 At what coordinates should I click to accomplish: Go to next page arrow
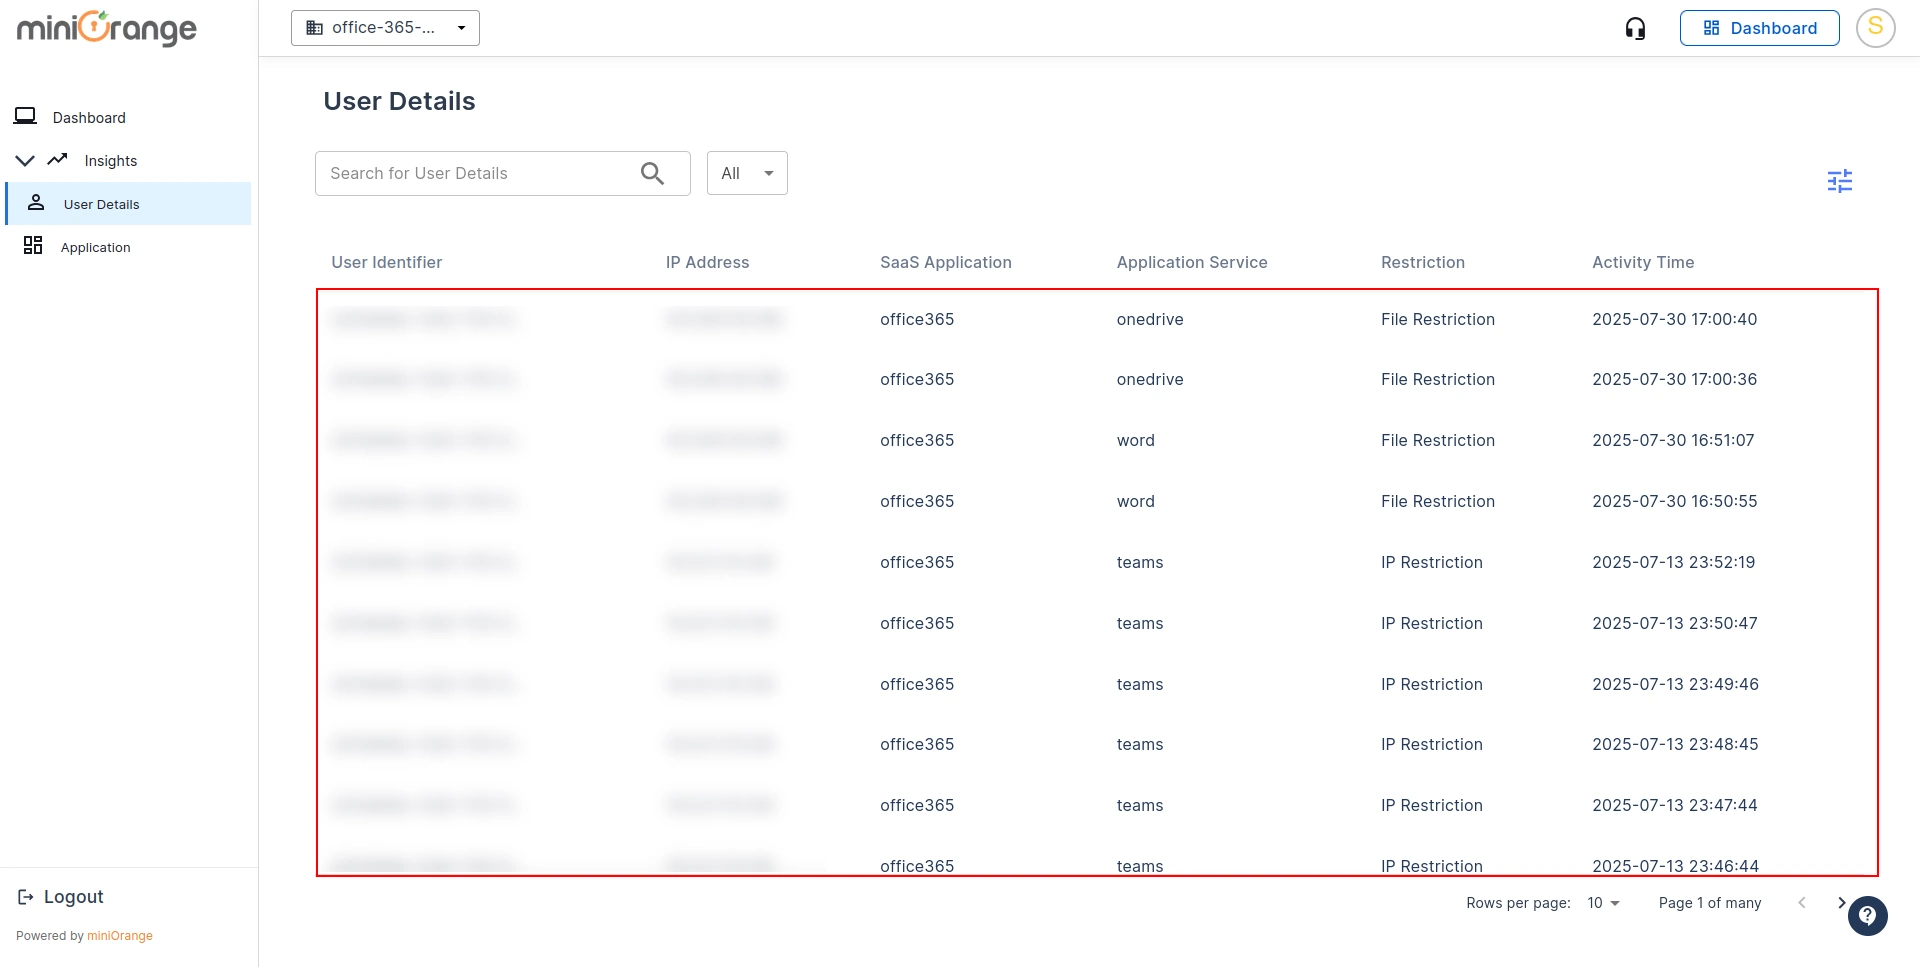pos(1841,902)
